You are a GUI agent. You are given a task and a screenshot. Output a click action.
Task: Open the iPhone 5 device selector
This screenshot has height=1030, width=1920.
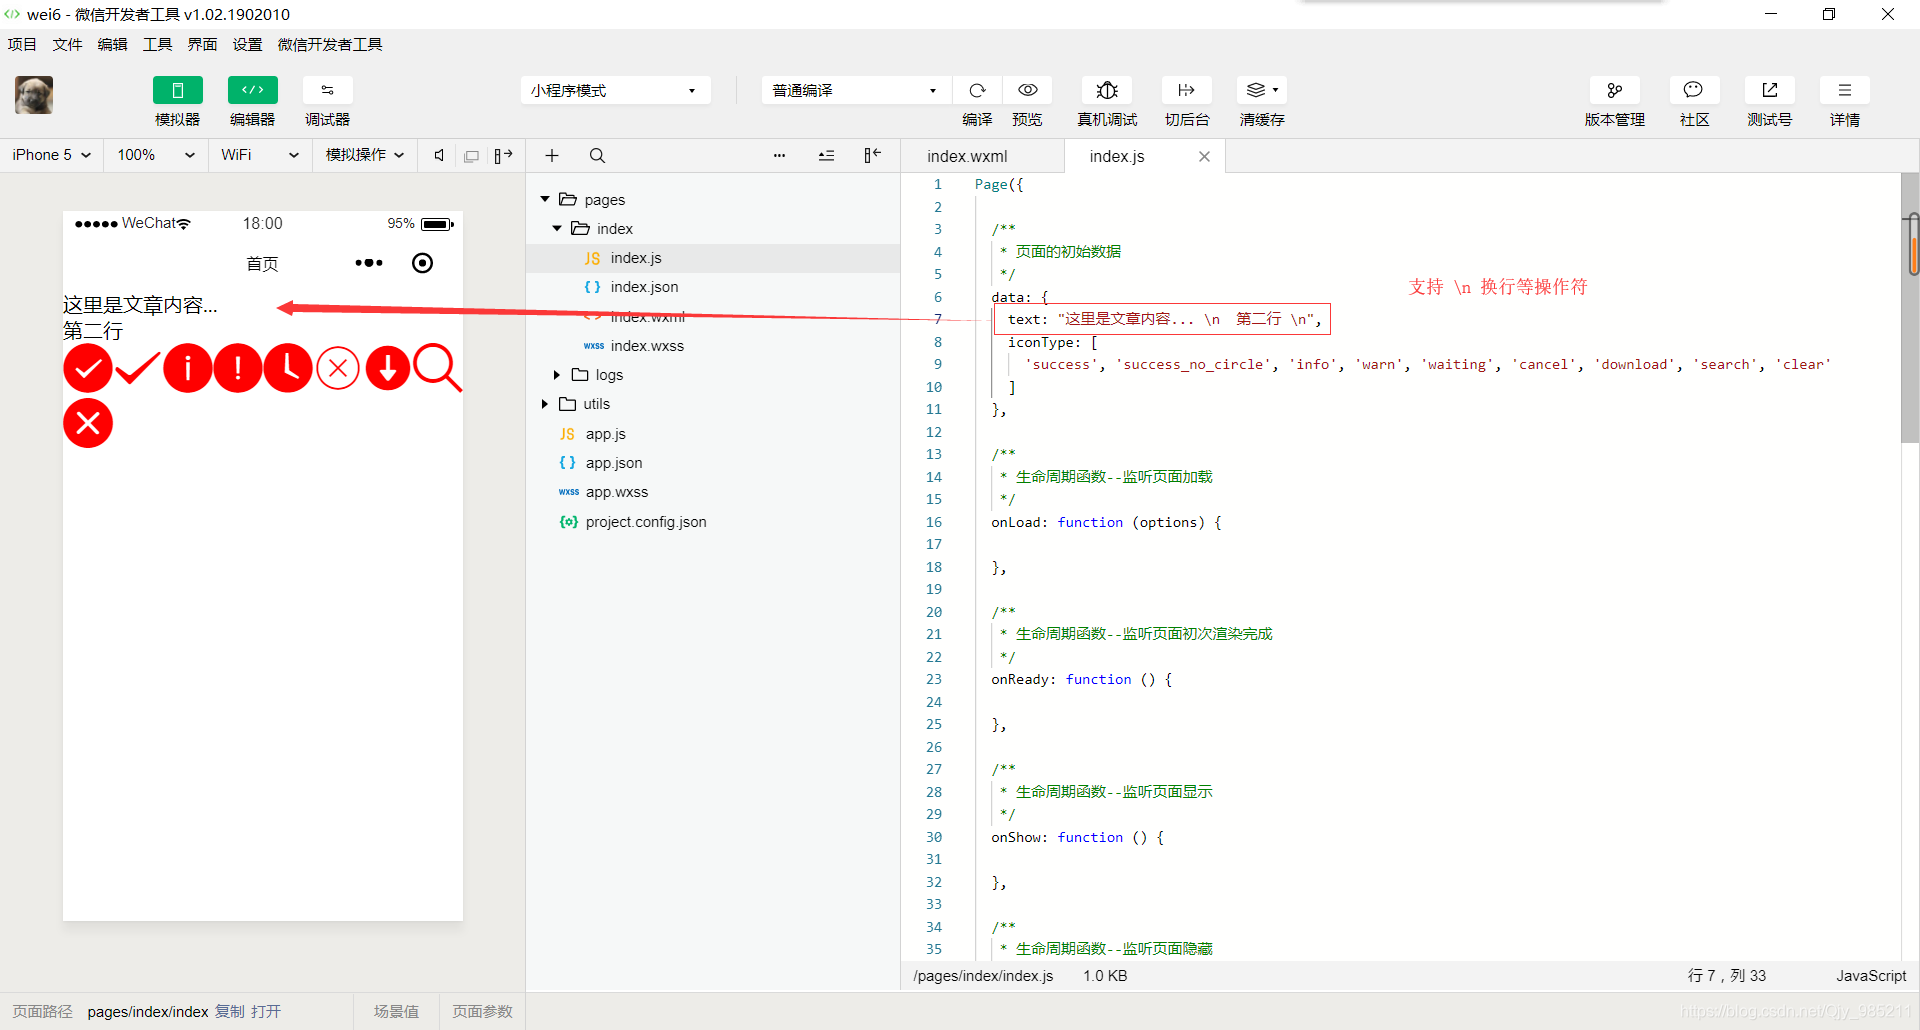(x=50, y=155)
